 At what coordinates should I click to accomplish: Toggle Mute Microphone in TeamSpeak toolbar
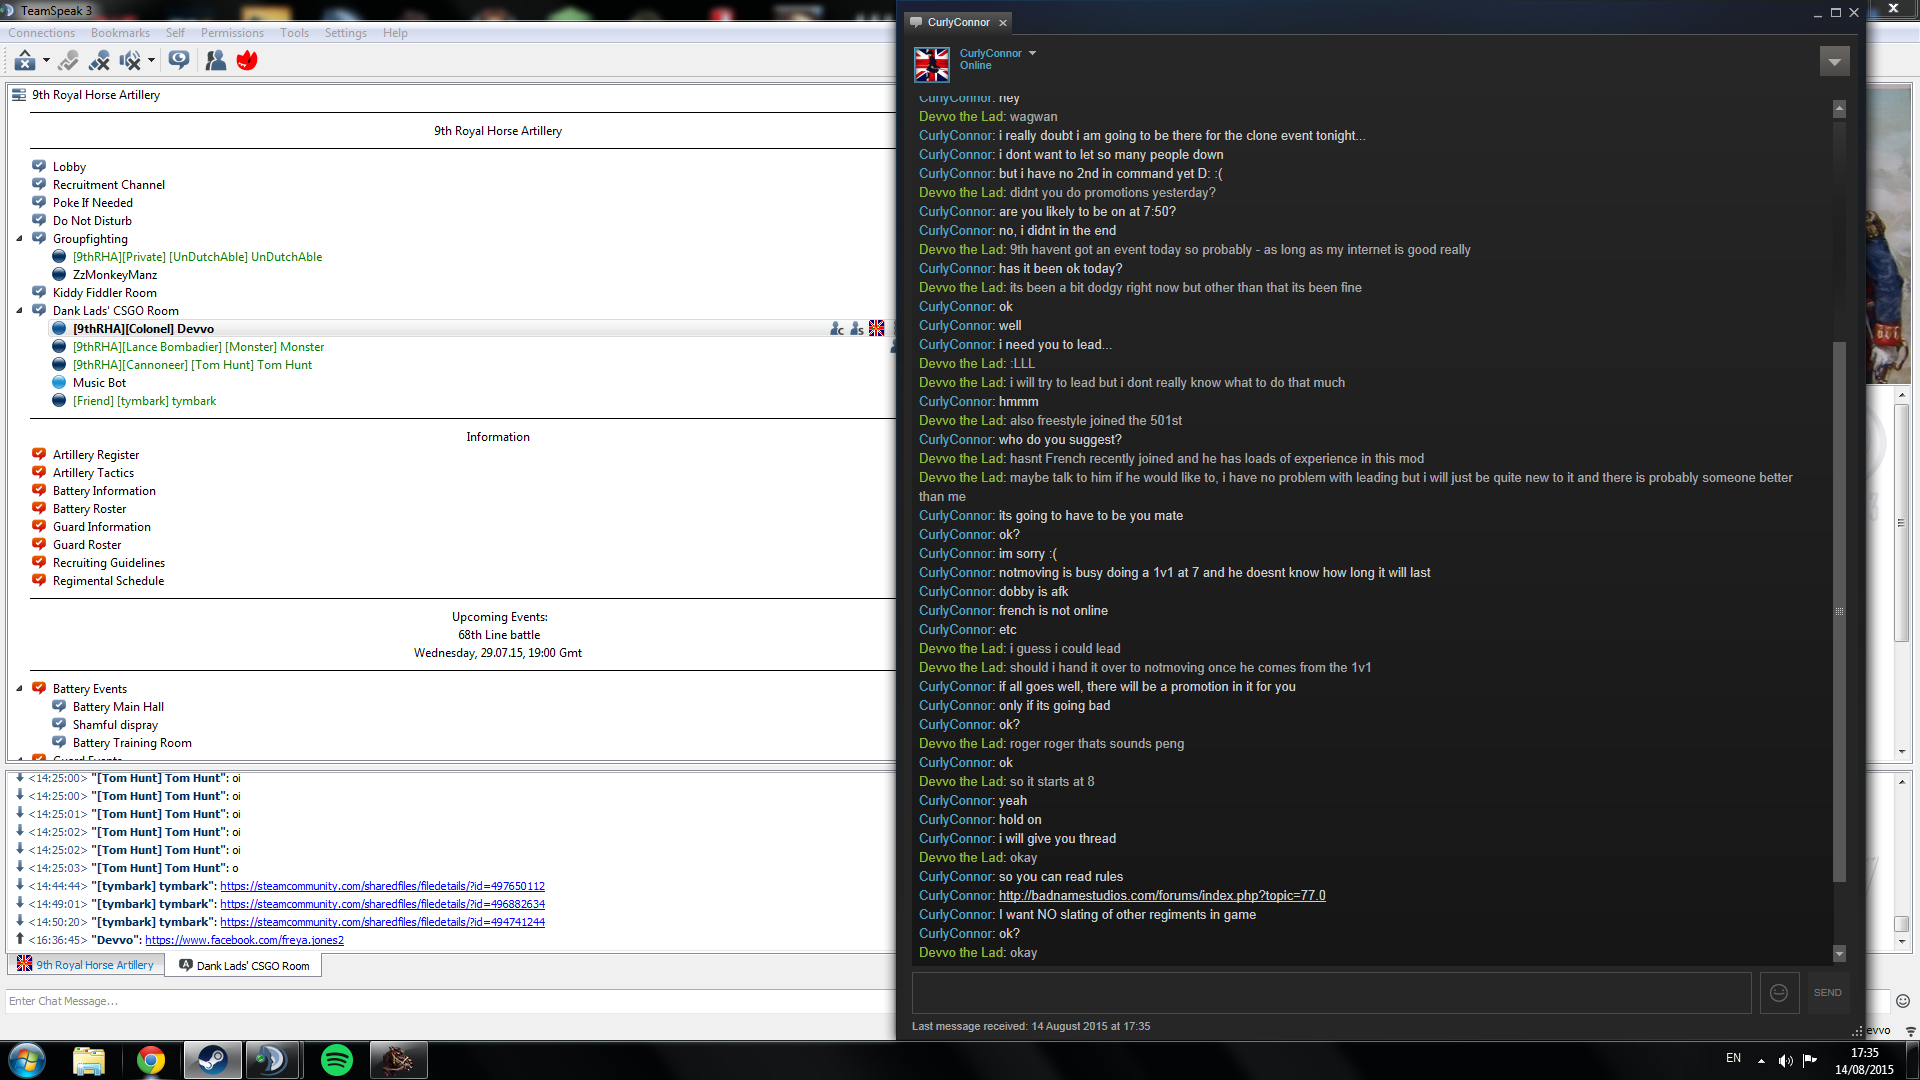click(x=99, y=61)
